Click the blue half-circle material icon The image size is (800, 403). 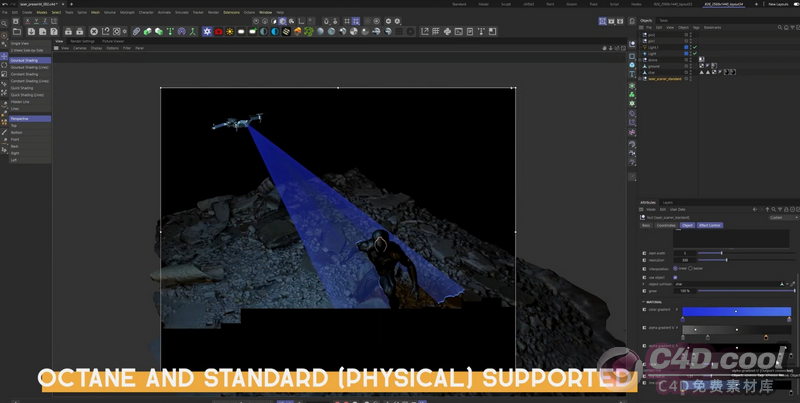(275, 32)
